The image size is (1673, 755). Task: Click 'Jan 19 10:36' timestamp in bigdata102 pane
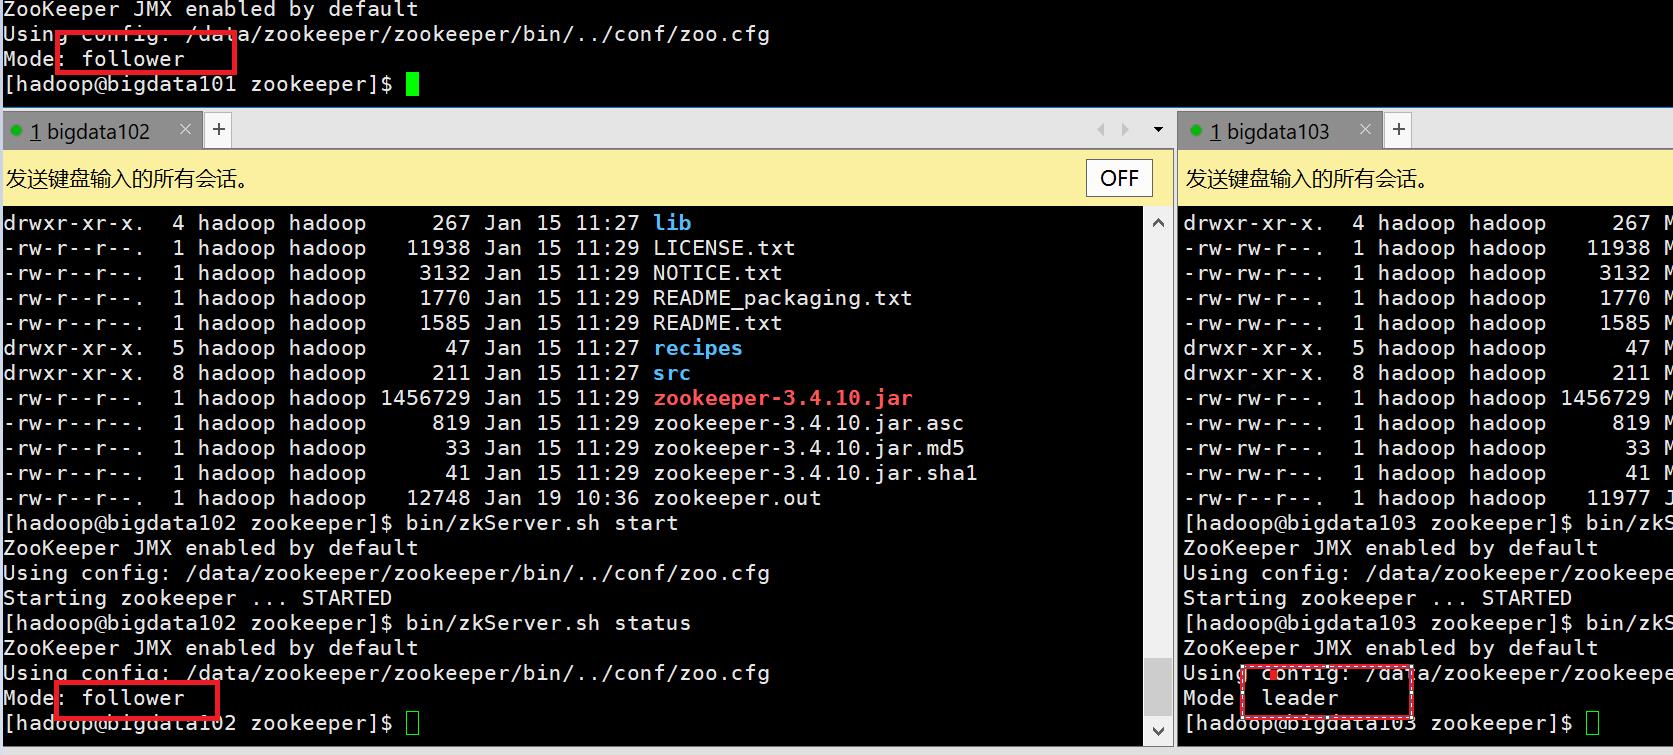pos(561,498)
